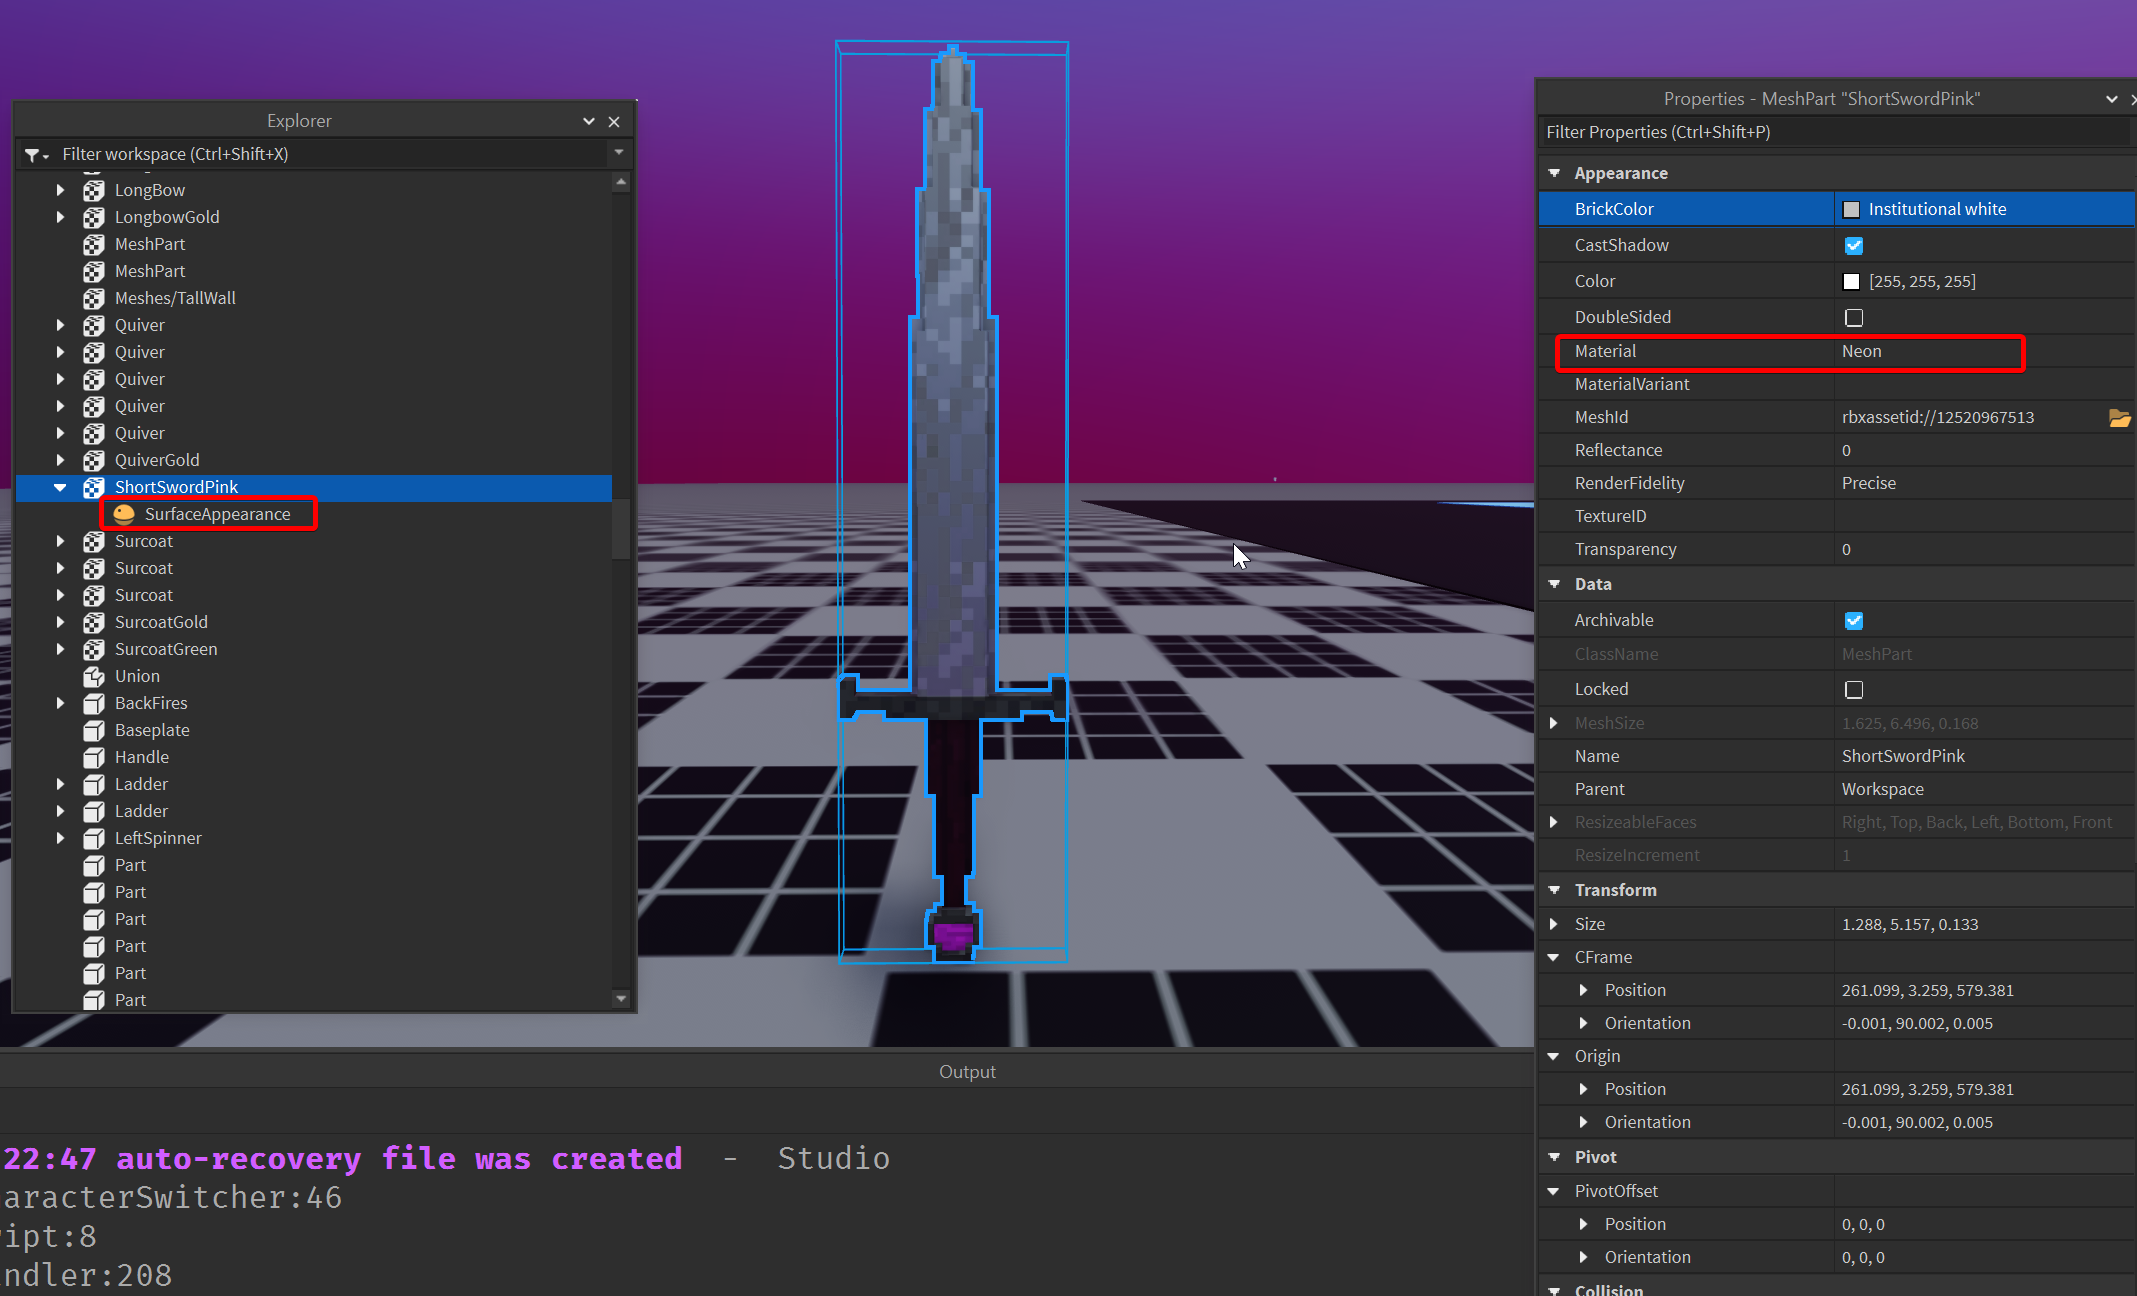This screenshot has width=2137, height=1296.
Task: Click the Union object icon
Action: [94, 676]
